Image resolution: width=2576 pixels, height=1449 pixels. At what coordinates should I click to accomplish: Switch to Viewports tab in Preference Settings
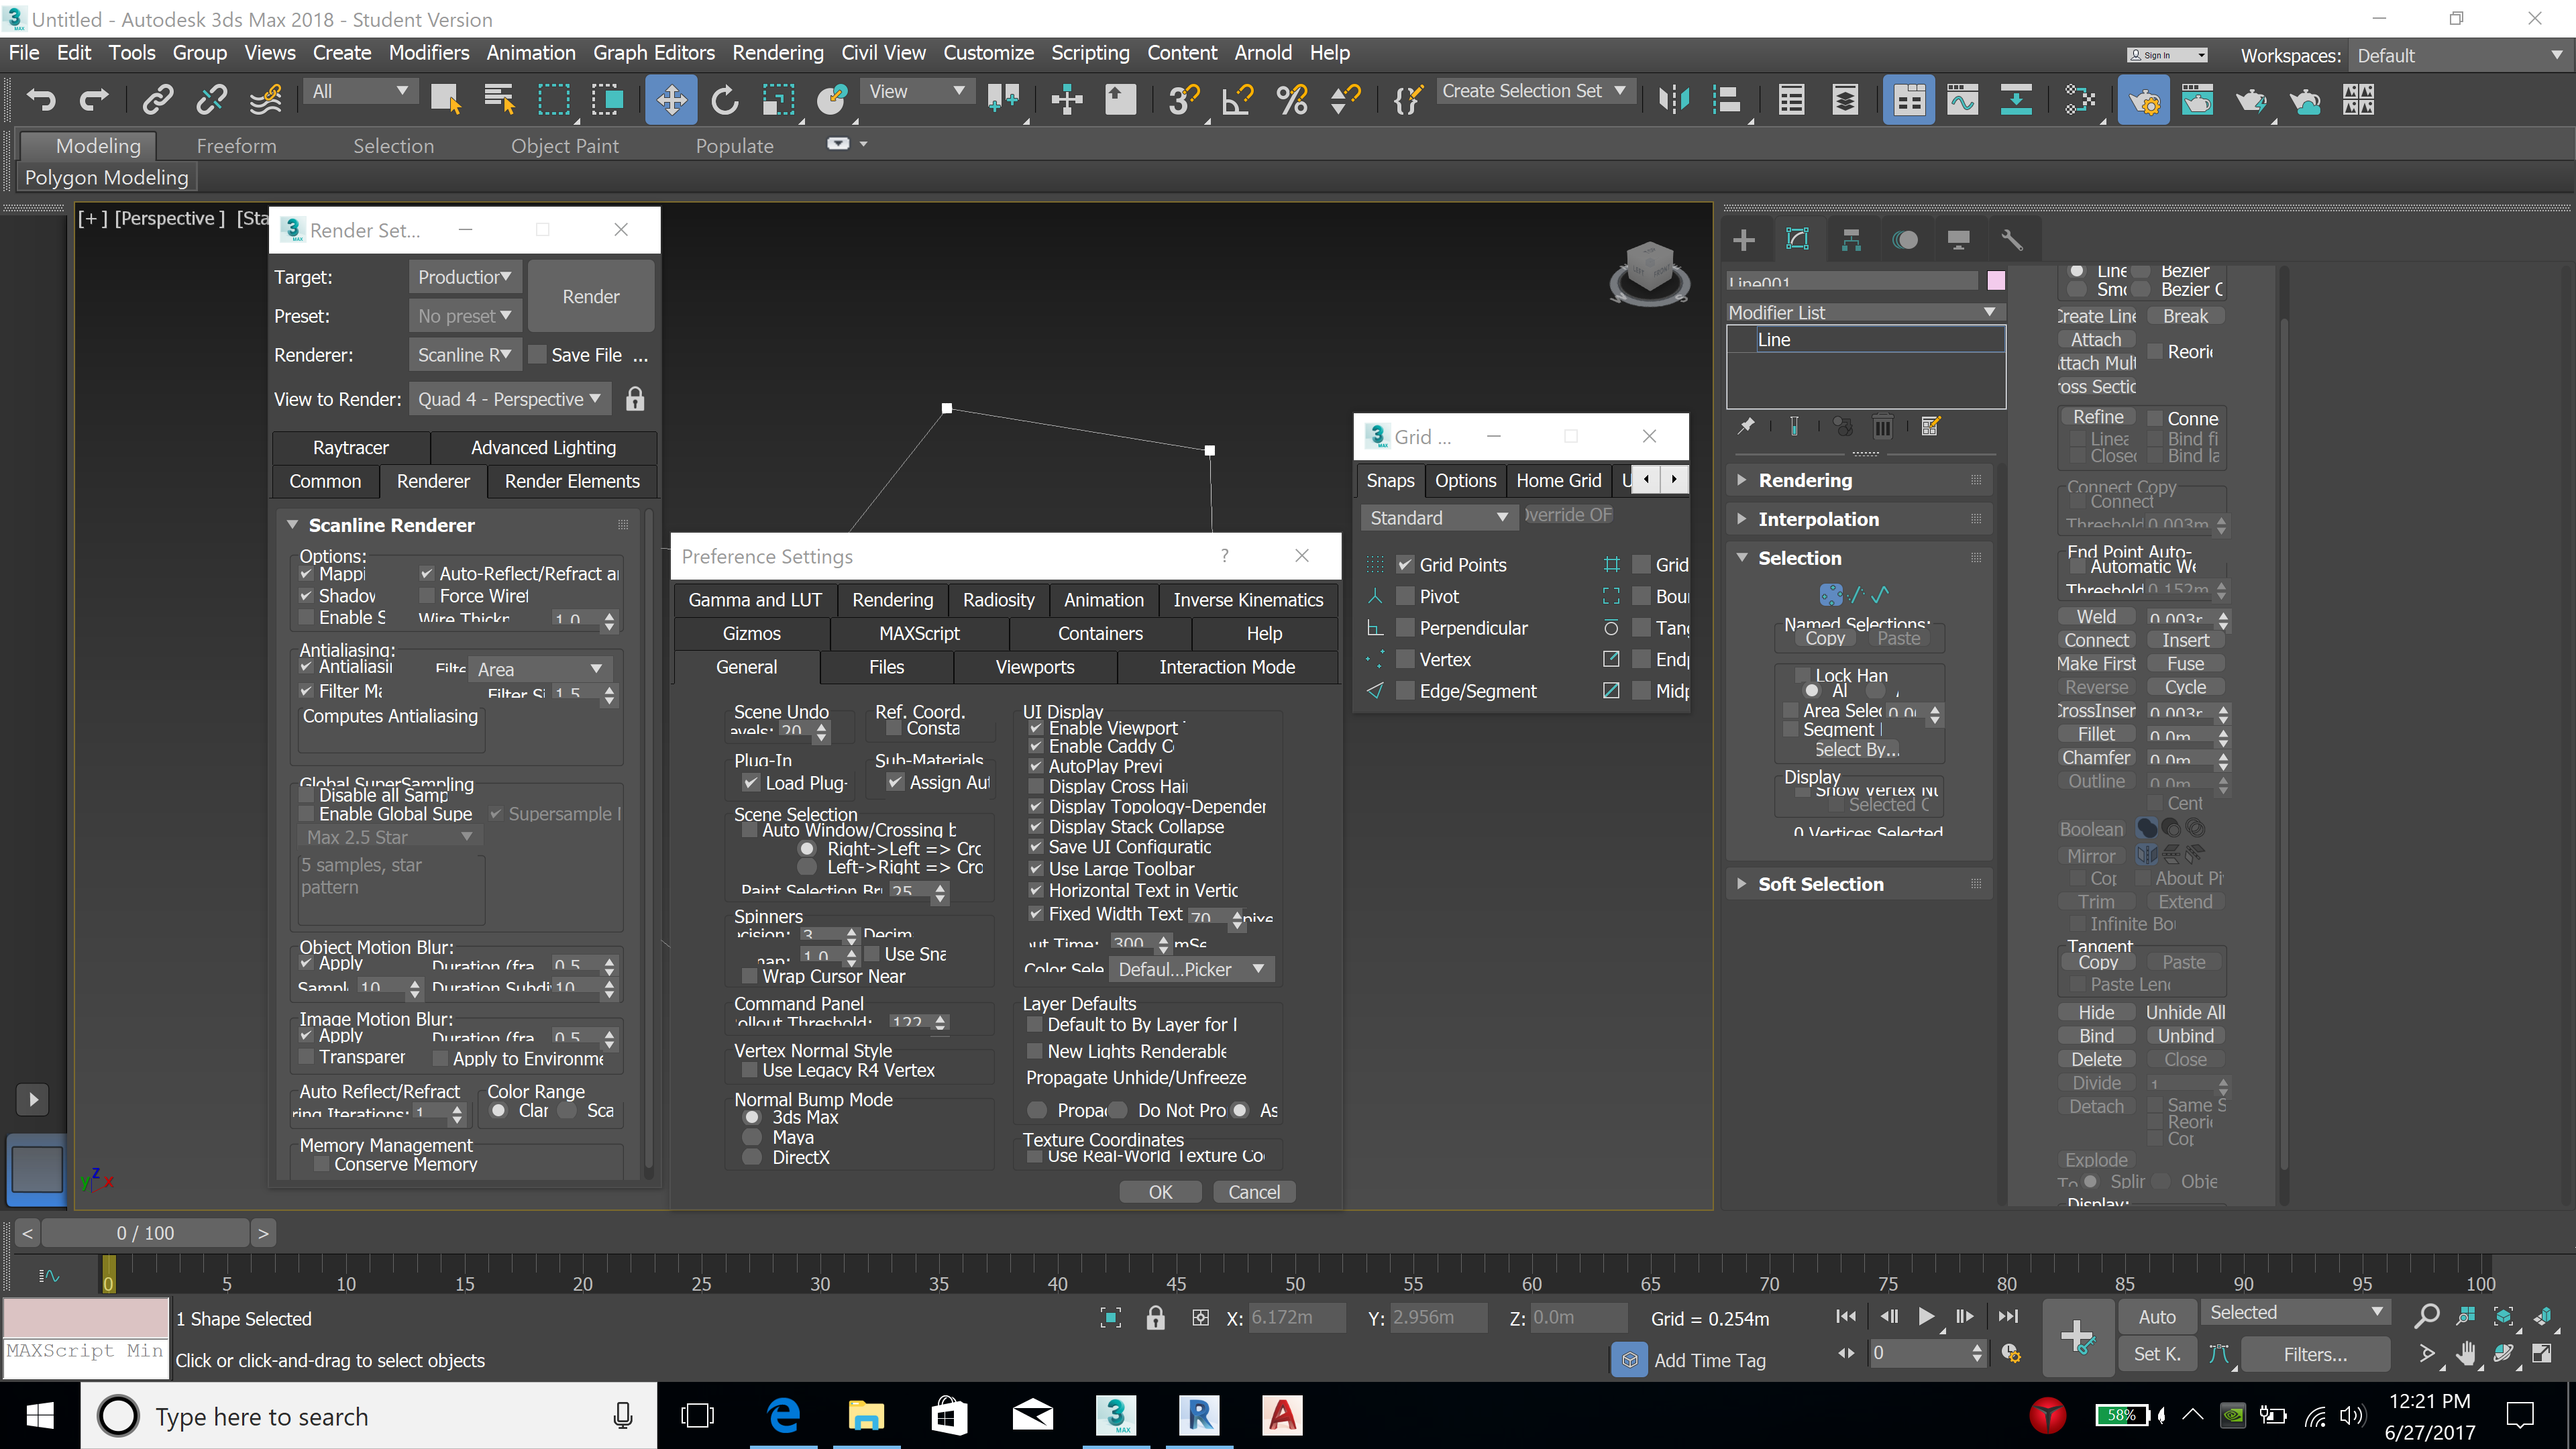[1034, 667]
